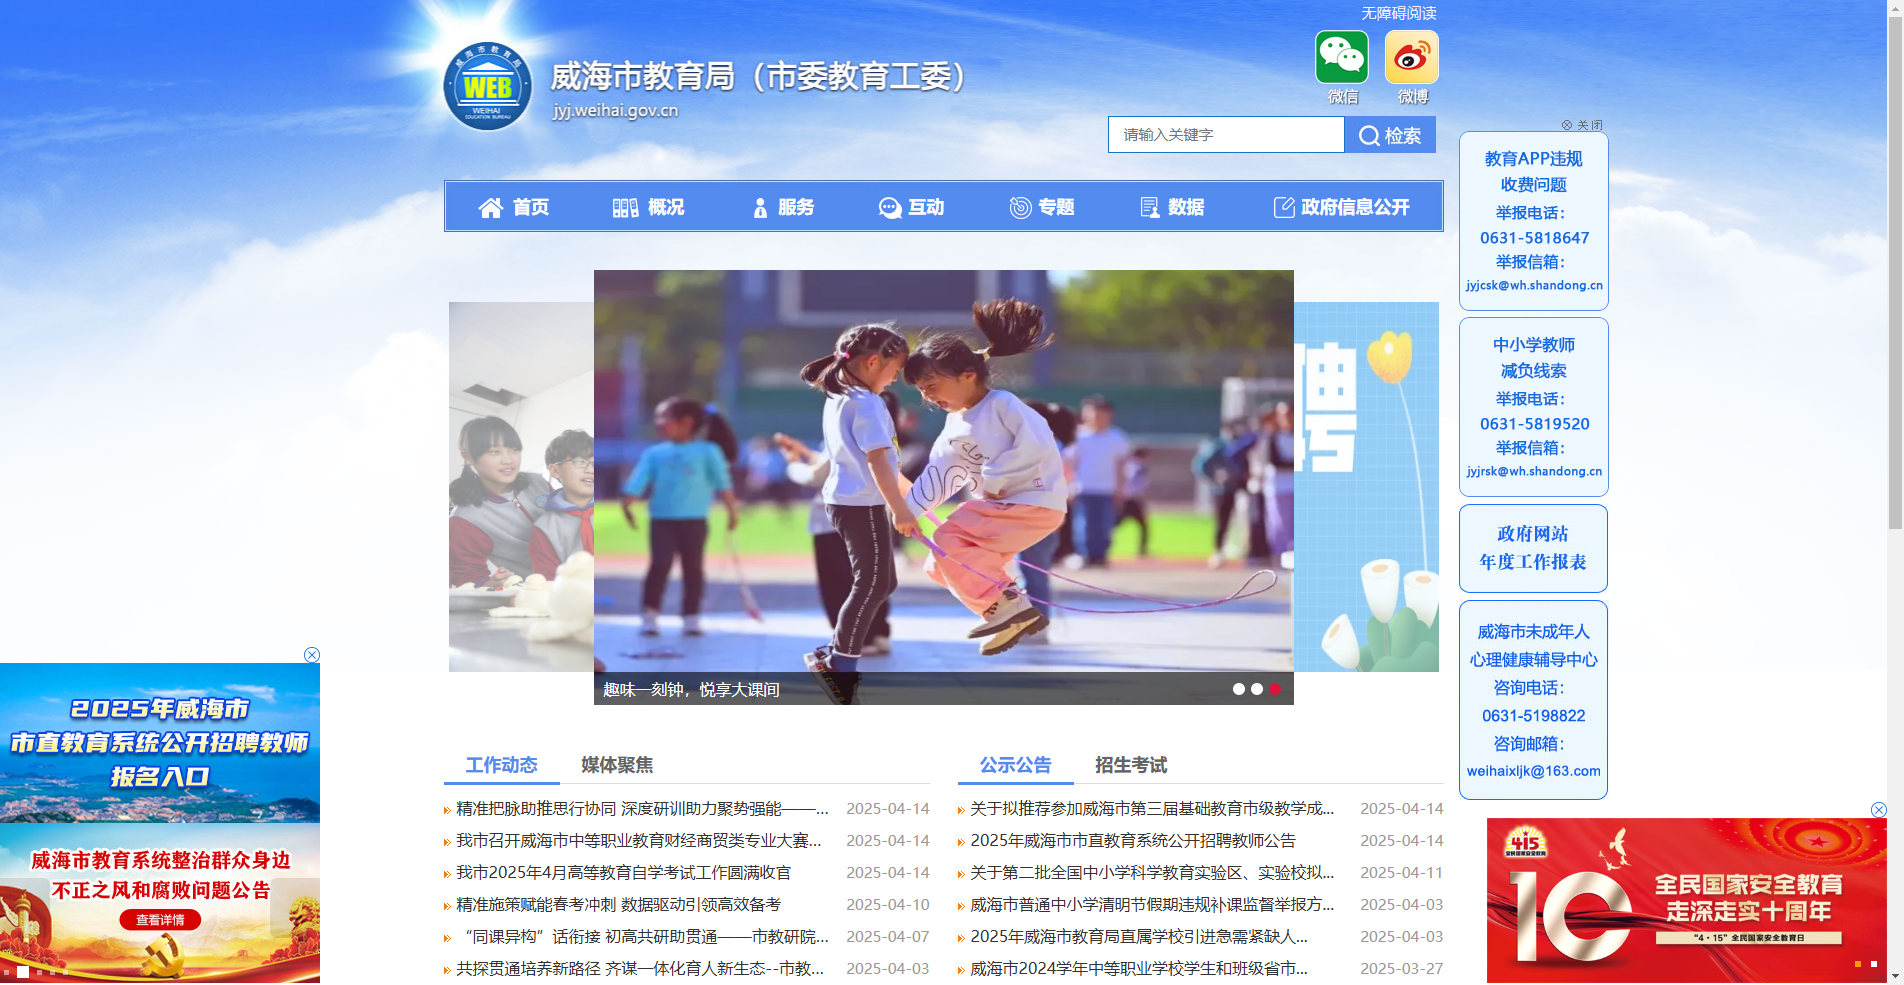Open the 概况 navigation menu
1904x985 pixels.
click(x=664, y=207)
